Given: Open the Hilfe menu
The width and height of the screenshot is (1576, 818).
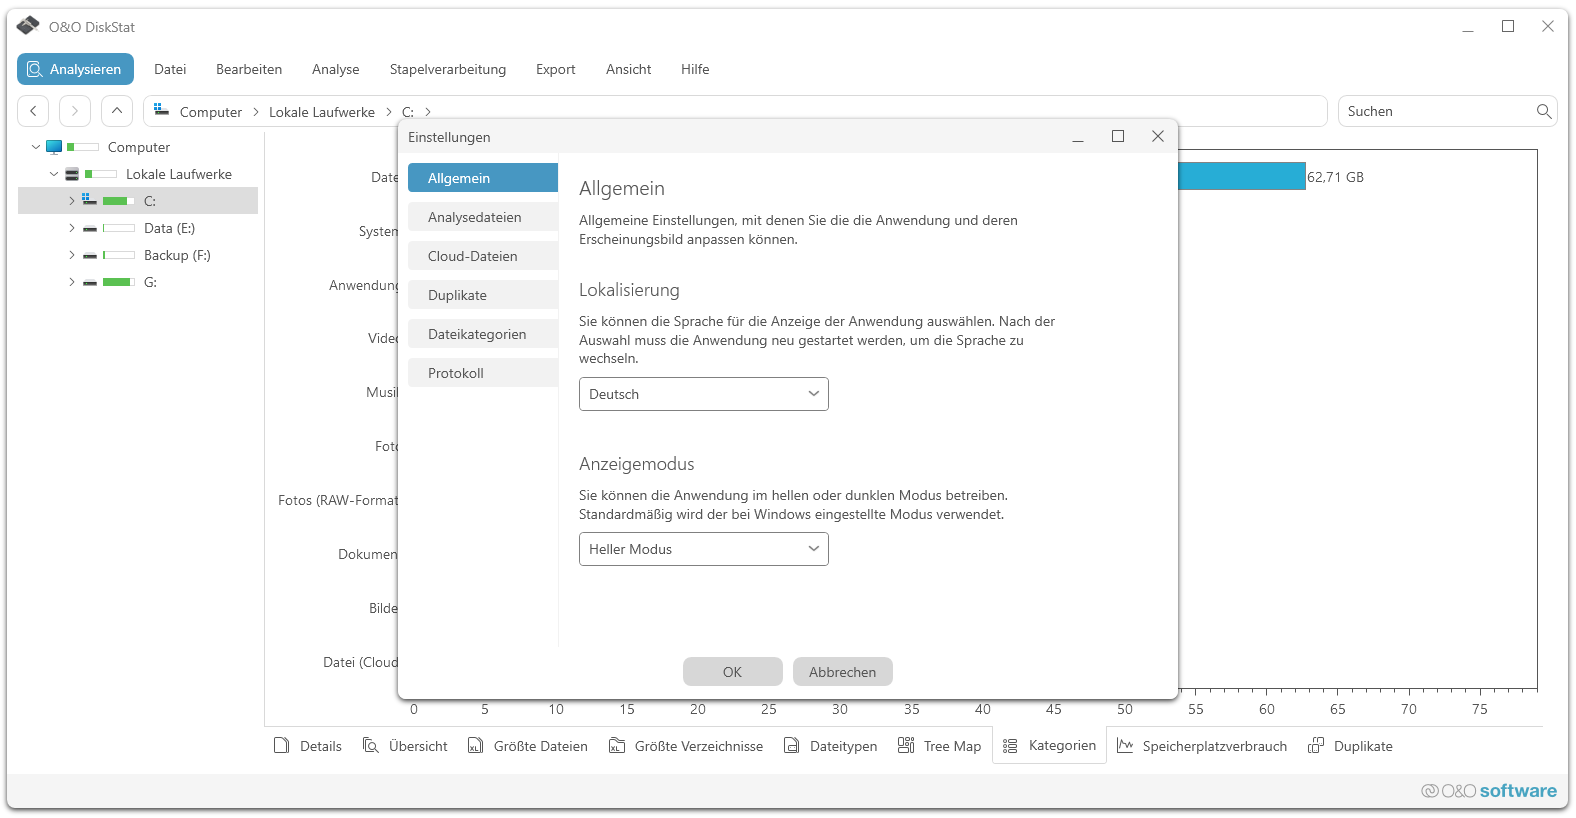Looking at the screenshot, I should (695, 69).
